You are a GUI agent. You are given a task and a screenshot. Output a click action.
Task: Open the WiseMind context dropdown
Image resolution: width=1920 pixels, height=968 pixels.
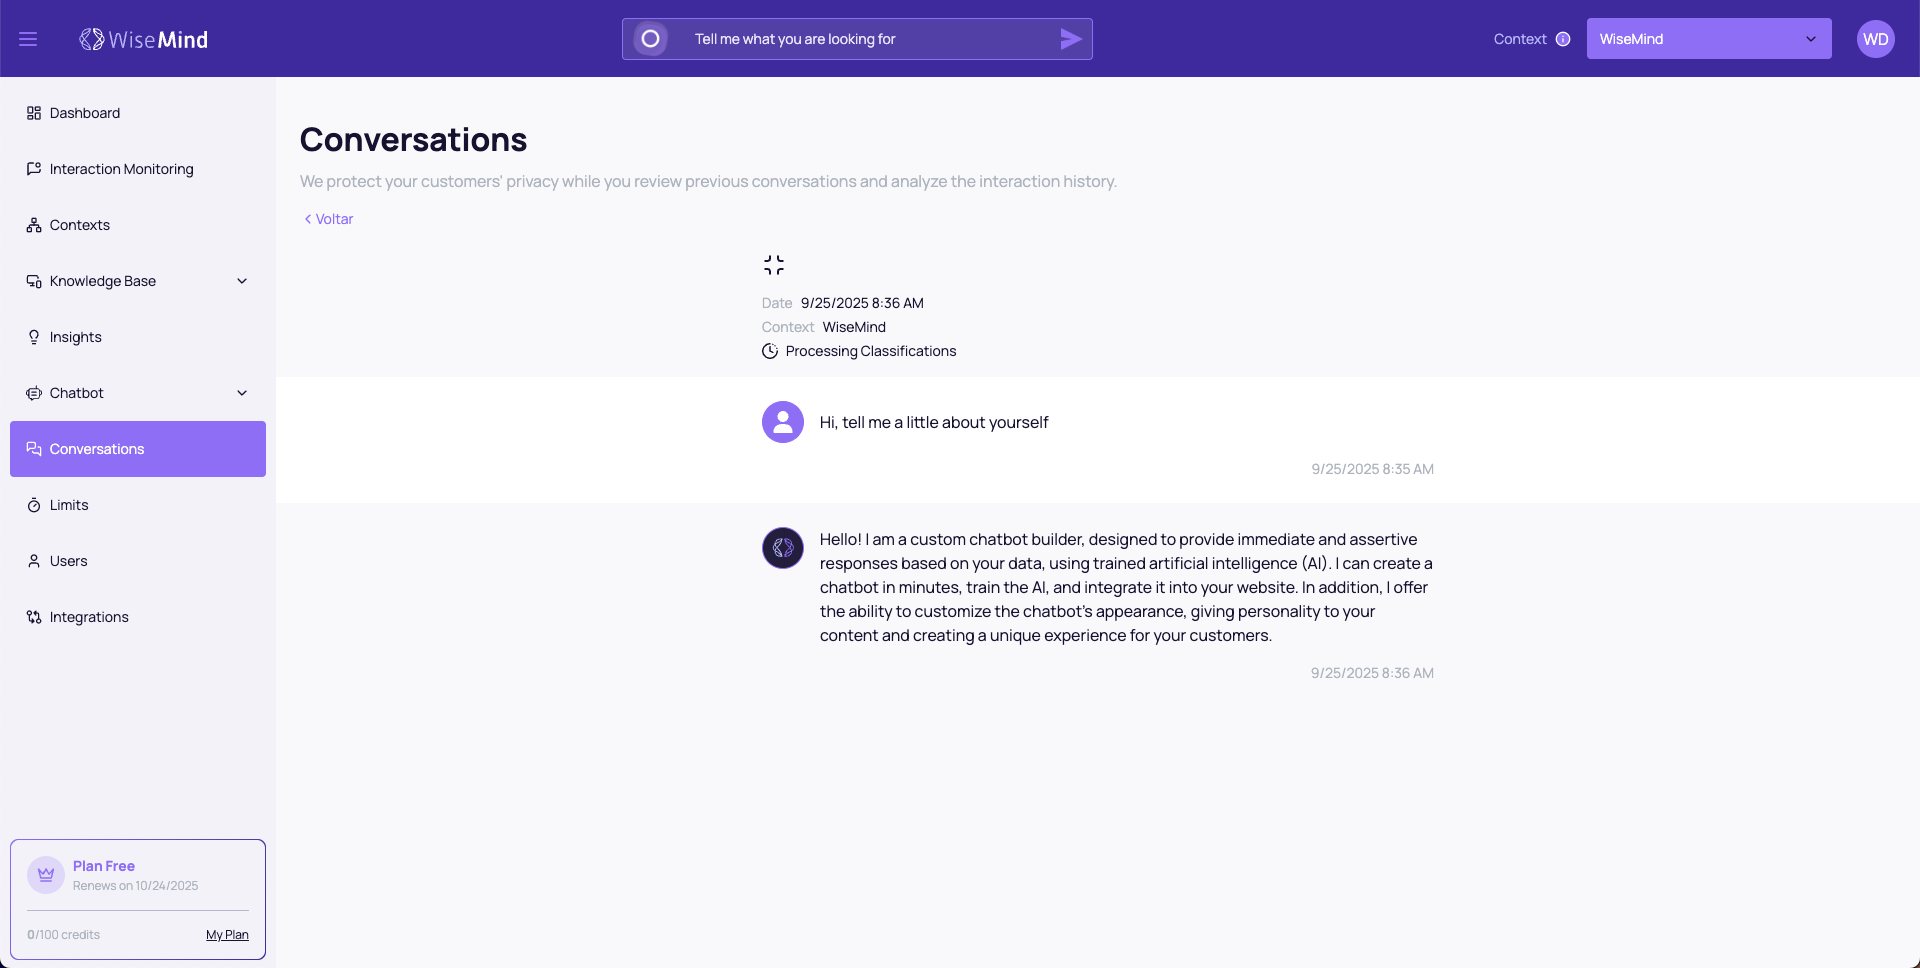pos(1708,39)
